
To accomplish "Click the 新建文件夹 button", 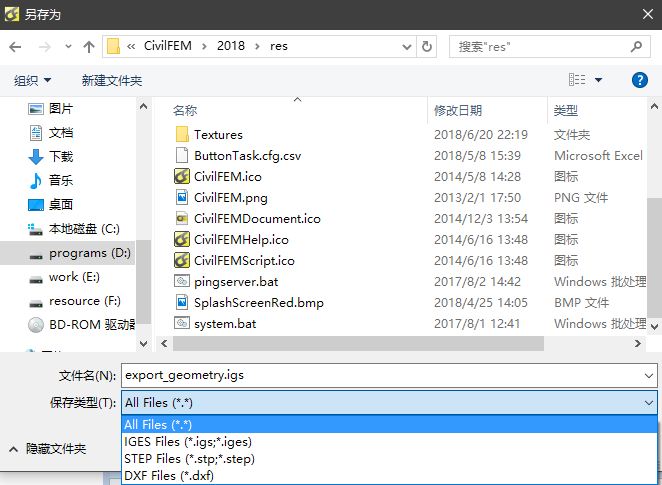I will [x=112, y=80].
